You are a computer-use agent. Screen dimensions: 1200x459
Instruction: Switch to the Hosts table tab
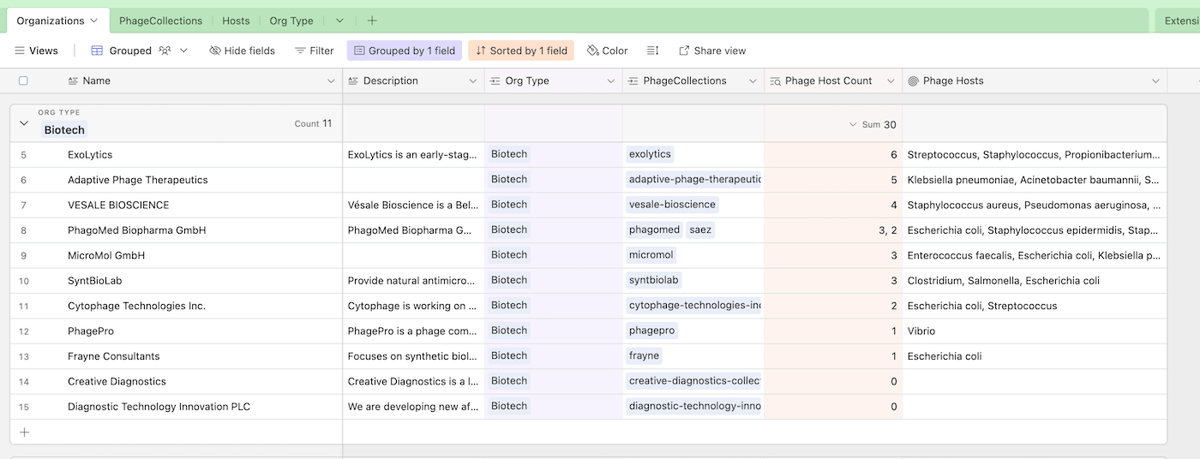236,21
